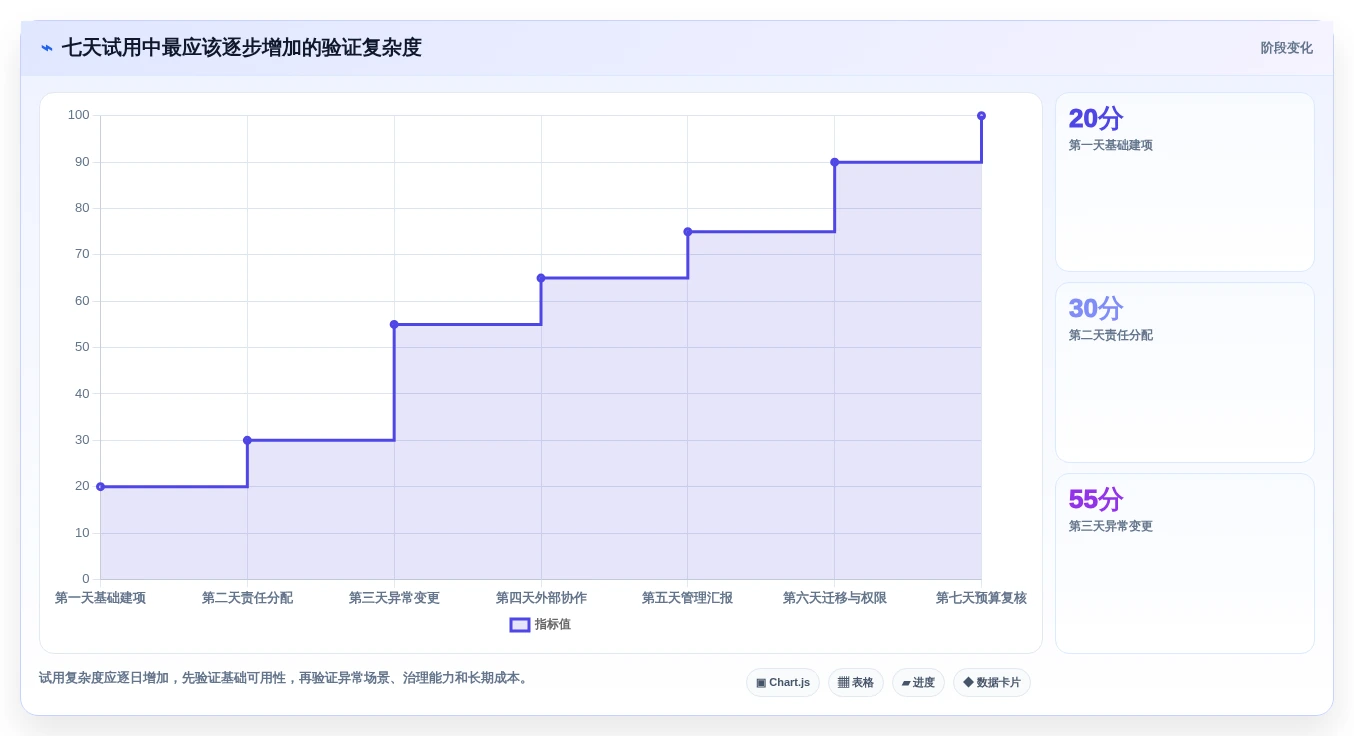The image size is (1354, 736).
Task: Click the chart title 七天试用中最应该逐步增加的验证复杂度
Action: tap(242, 48)
